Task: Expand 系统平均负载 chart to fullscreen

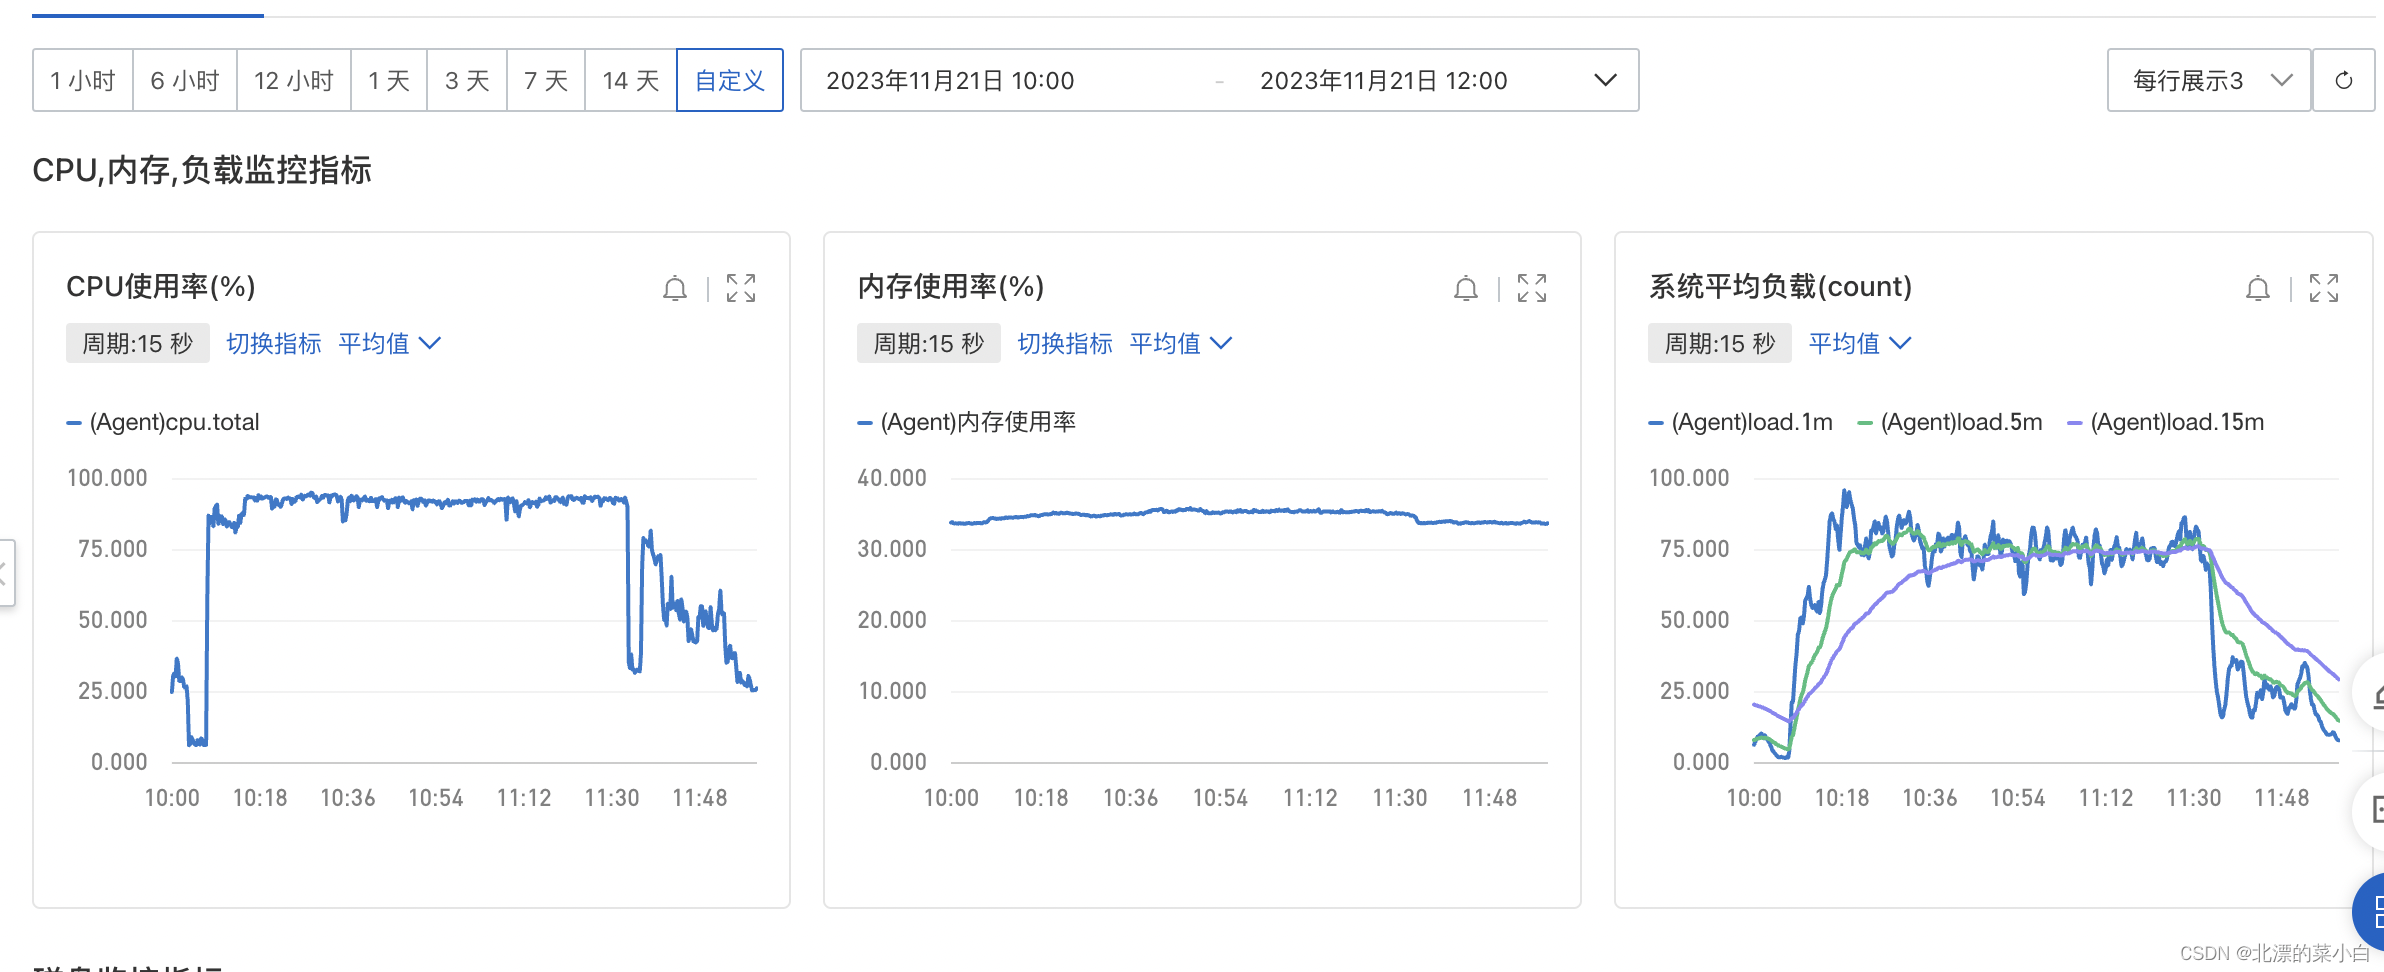Action: pos(2324,288)
